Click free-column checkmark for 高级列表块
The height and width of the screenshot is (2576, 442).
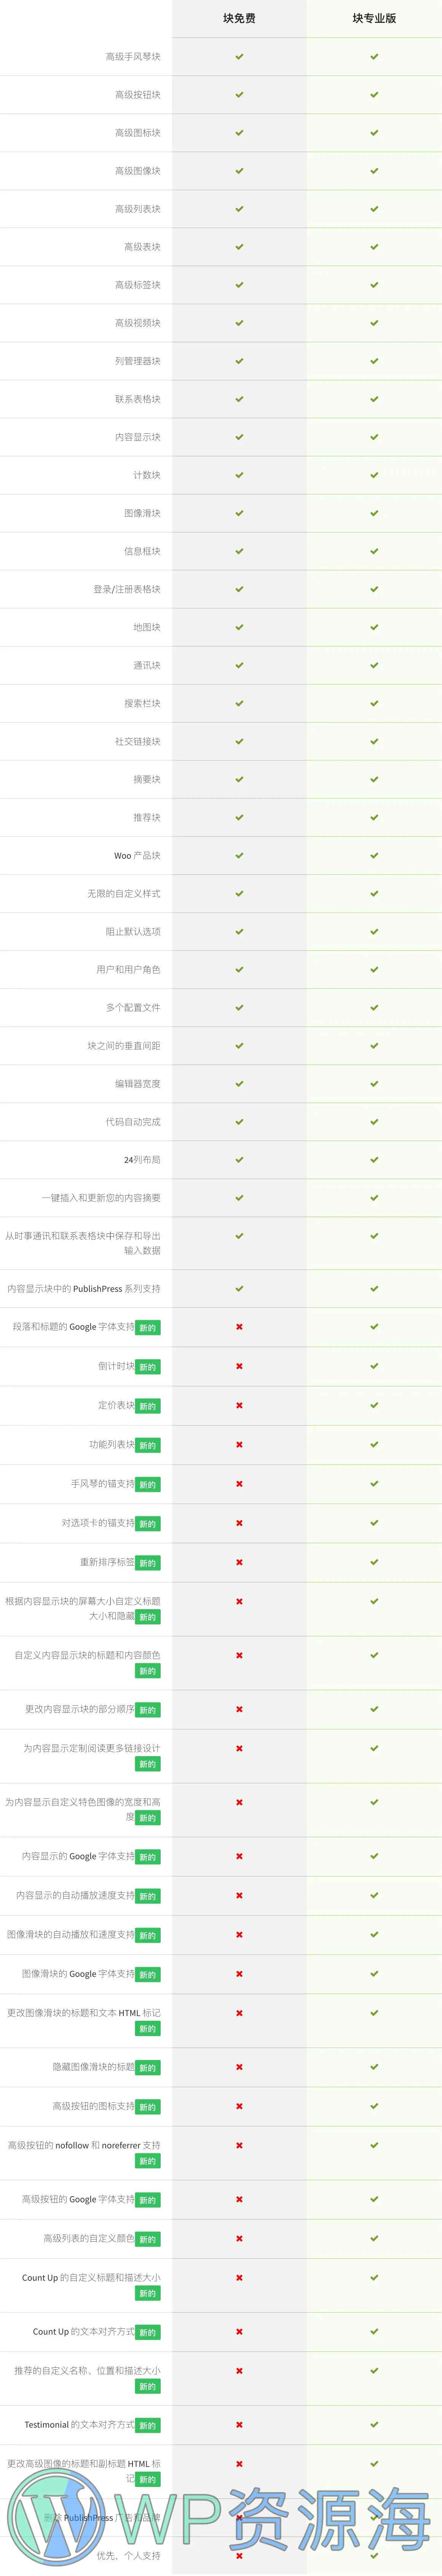tap(239, 209)
